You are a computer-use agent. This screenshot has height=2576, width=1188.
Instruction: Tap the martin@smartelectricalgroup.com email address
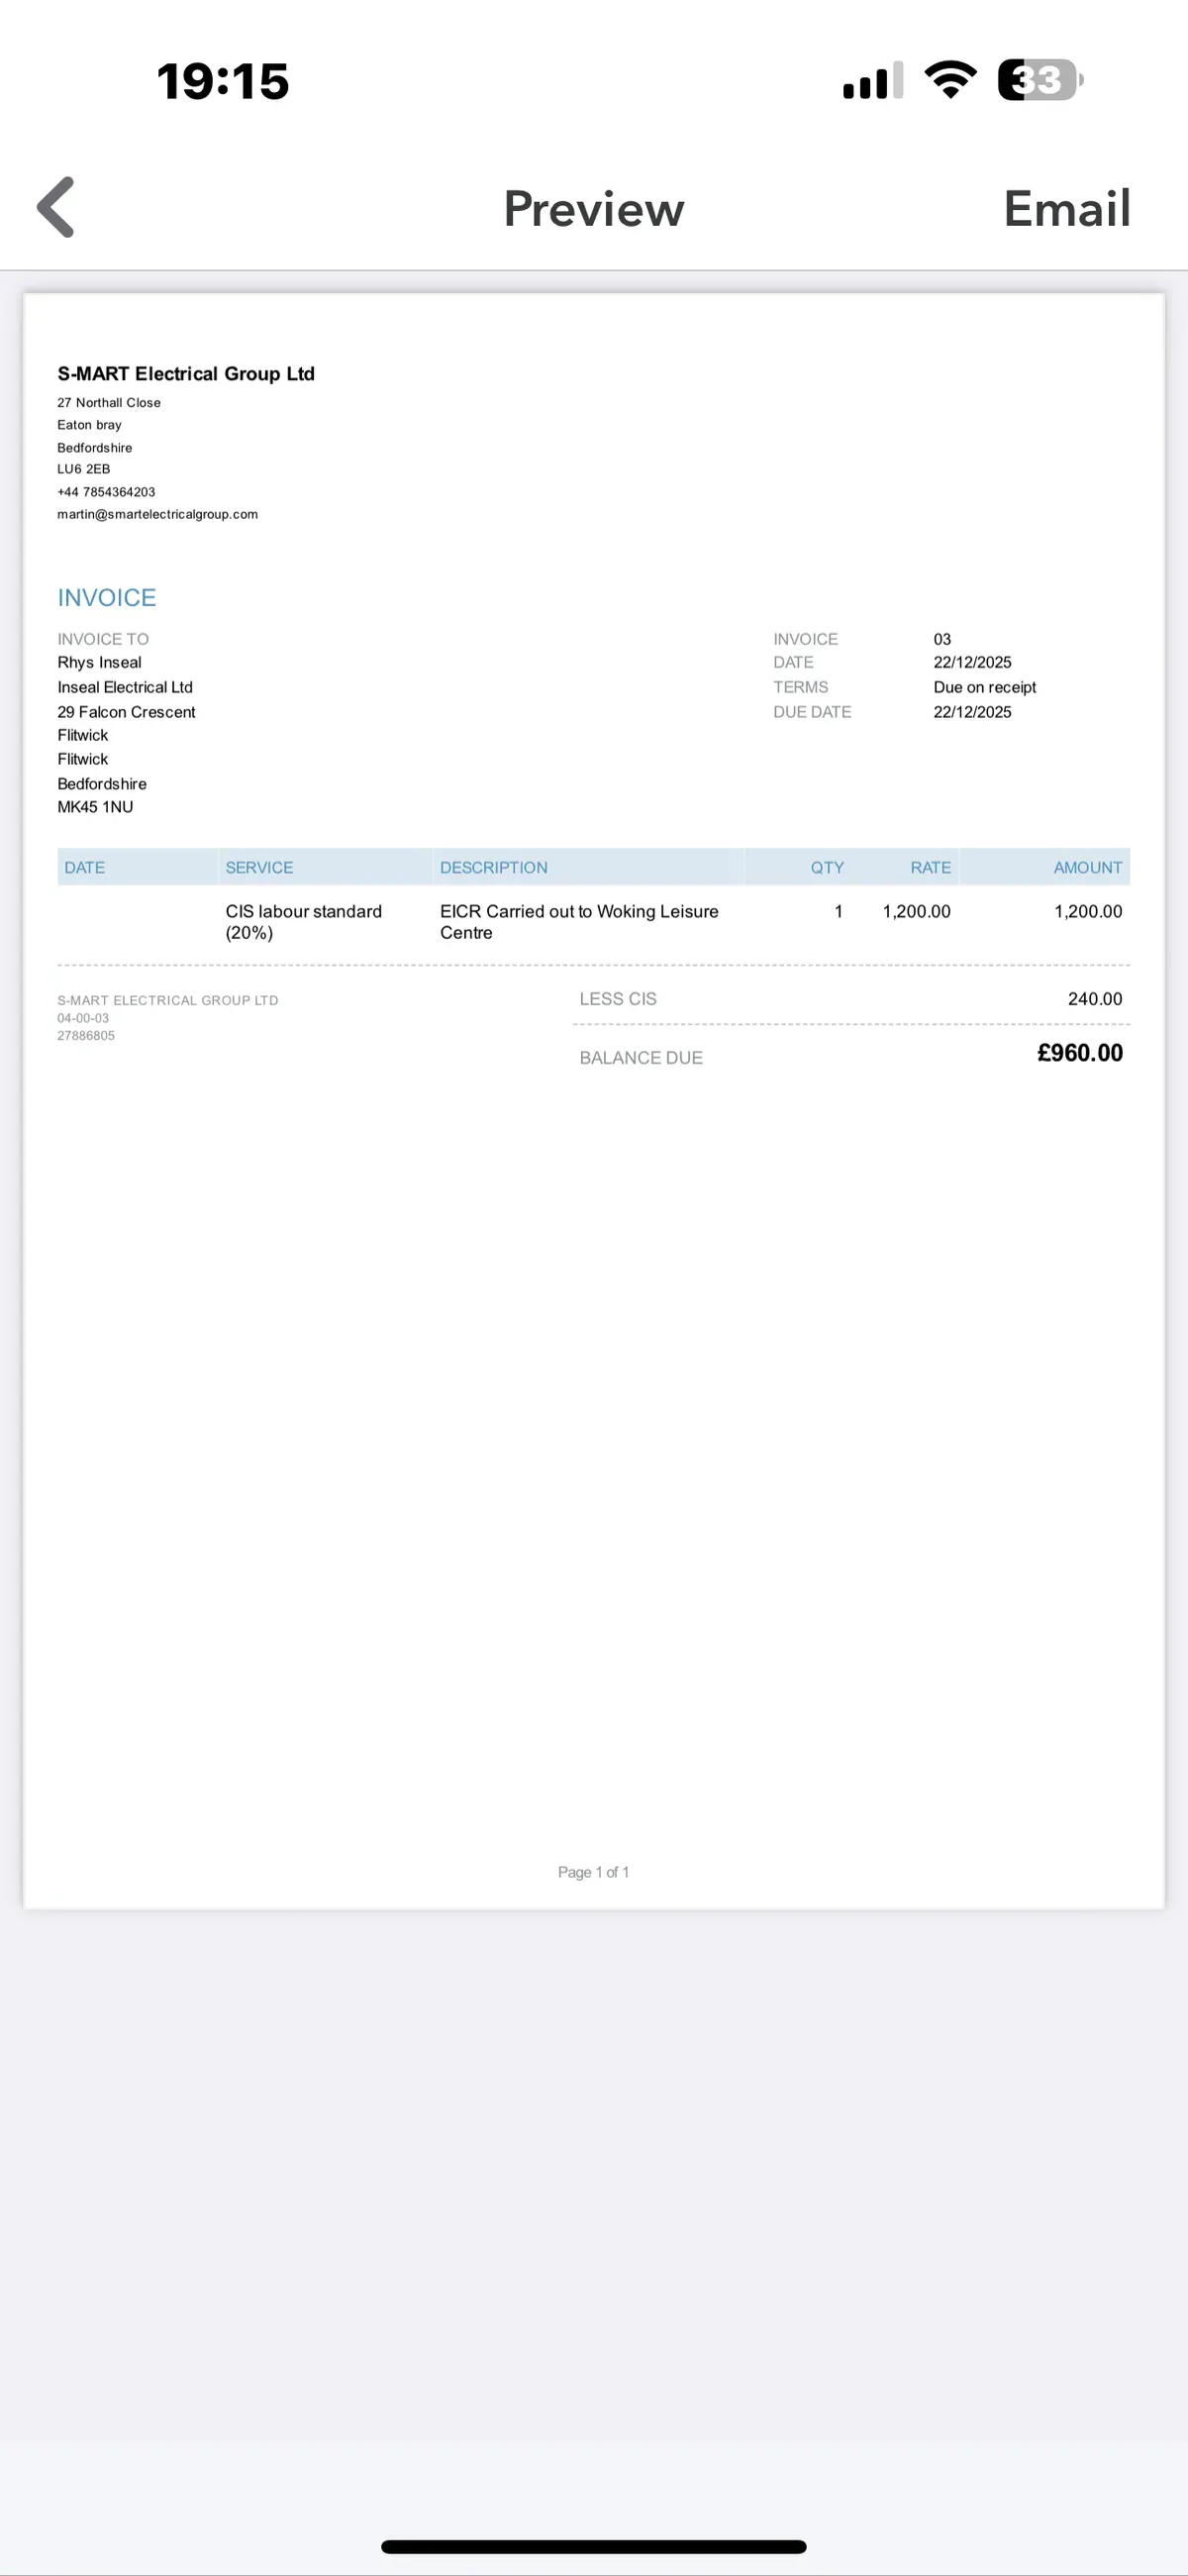tap(158, 514)
